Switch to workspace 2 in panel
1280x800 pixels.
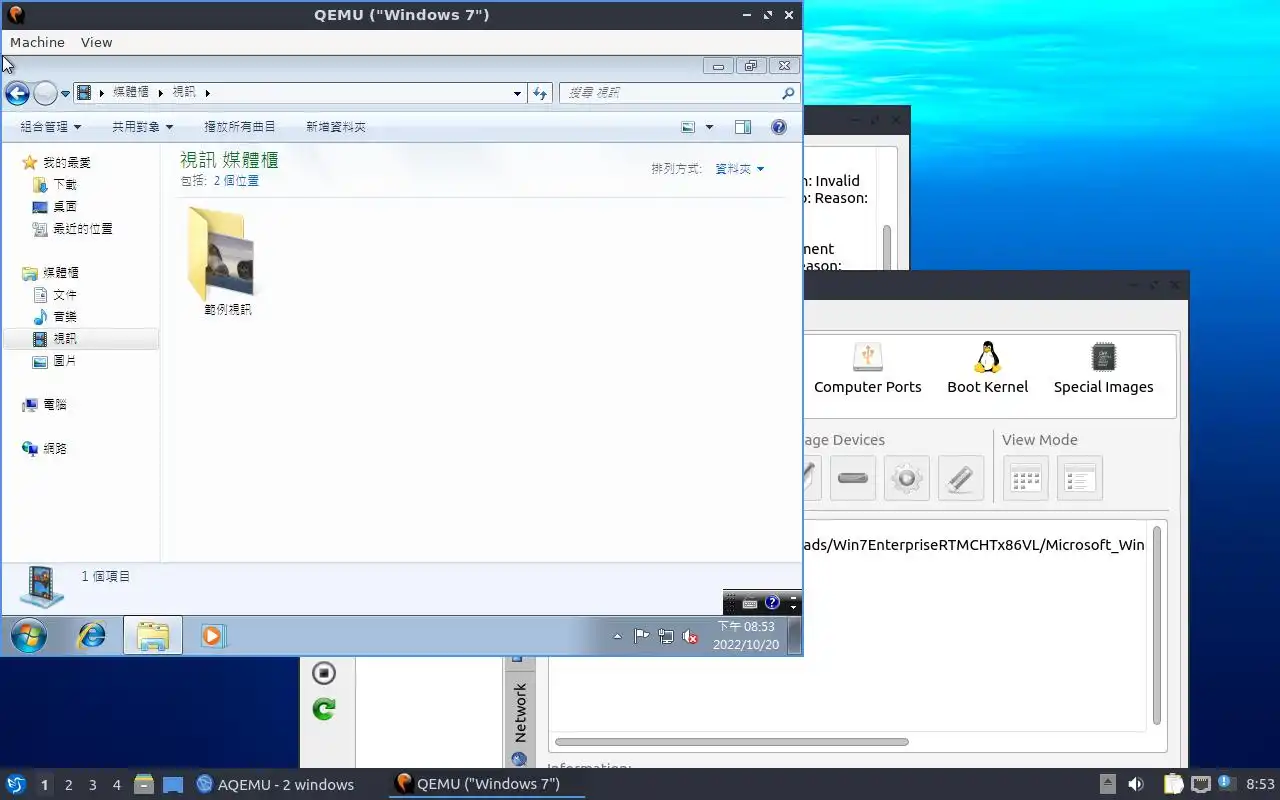[69, 785]
